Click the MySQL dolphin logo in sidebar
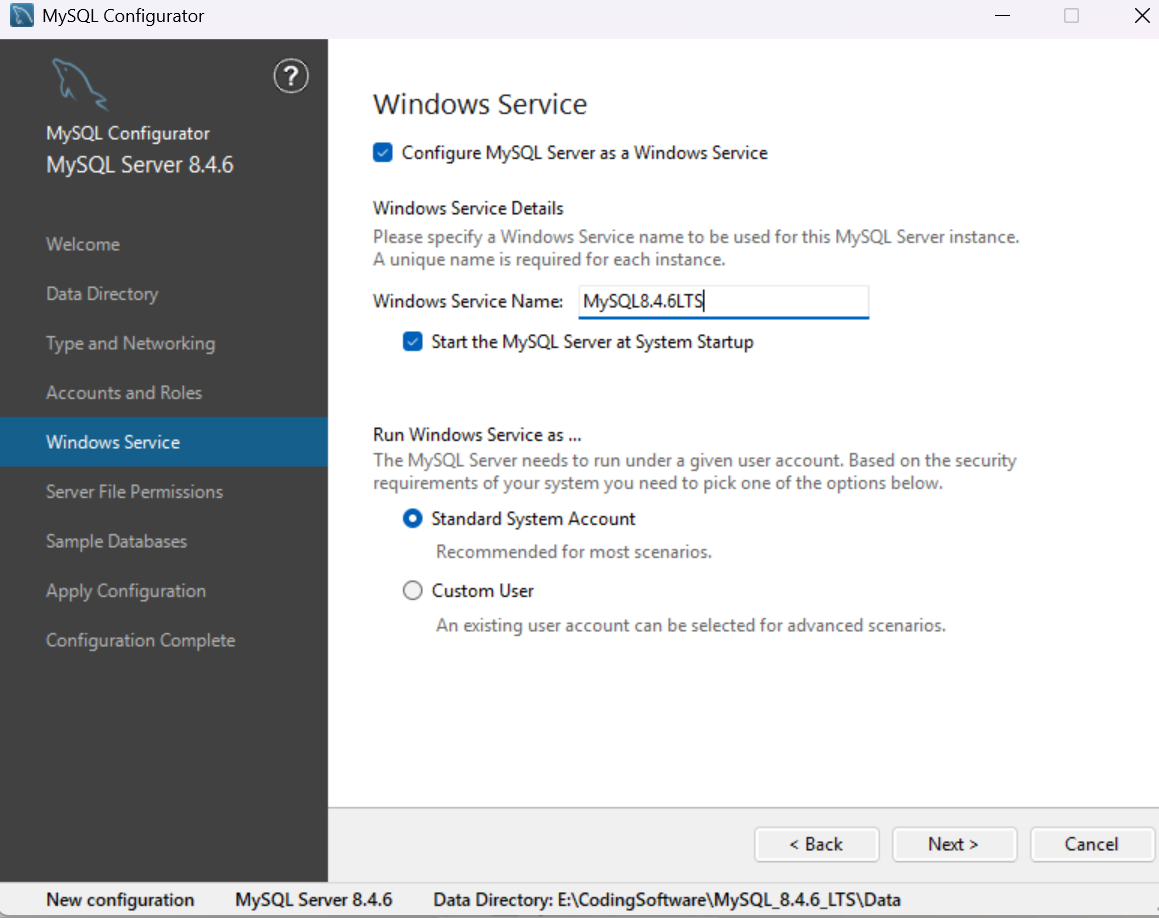The width and height of the screenshot is (1159, 918). (x=80, y=81)
